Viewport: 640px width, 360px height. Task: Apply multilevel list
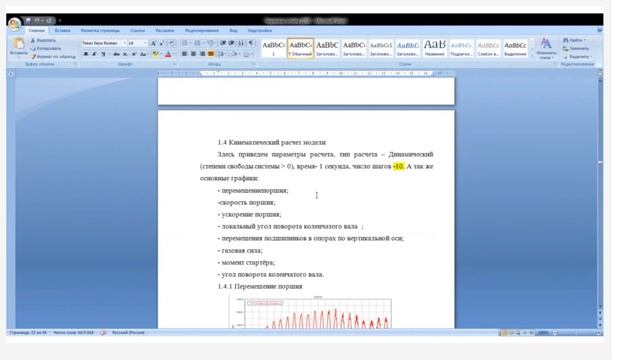[211, 43]
